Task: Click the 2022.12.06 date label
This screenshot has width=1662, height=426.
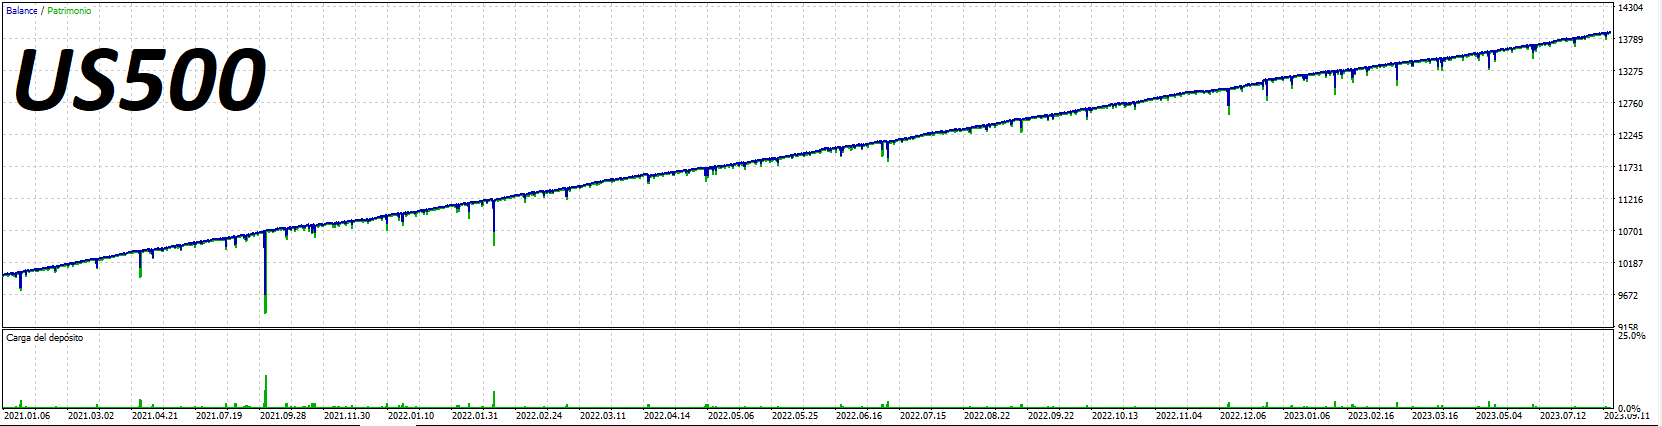Action: tap(1243, 416)
